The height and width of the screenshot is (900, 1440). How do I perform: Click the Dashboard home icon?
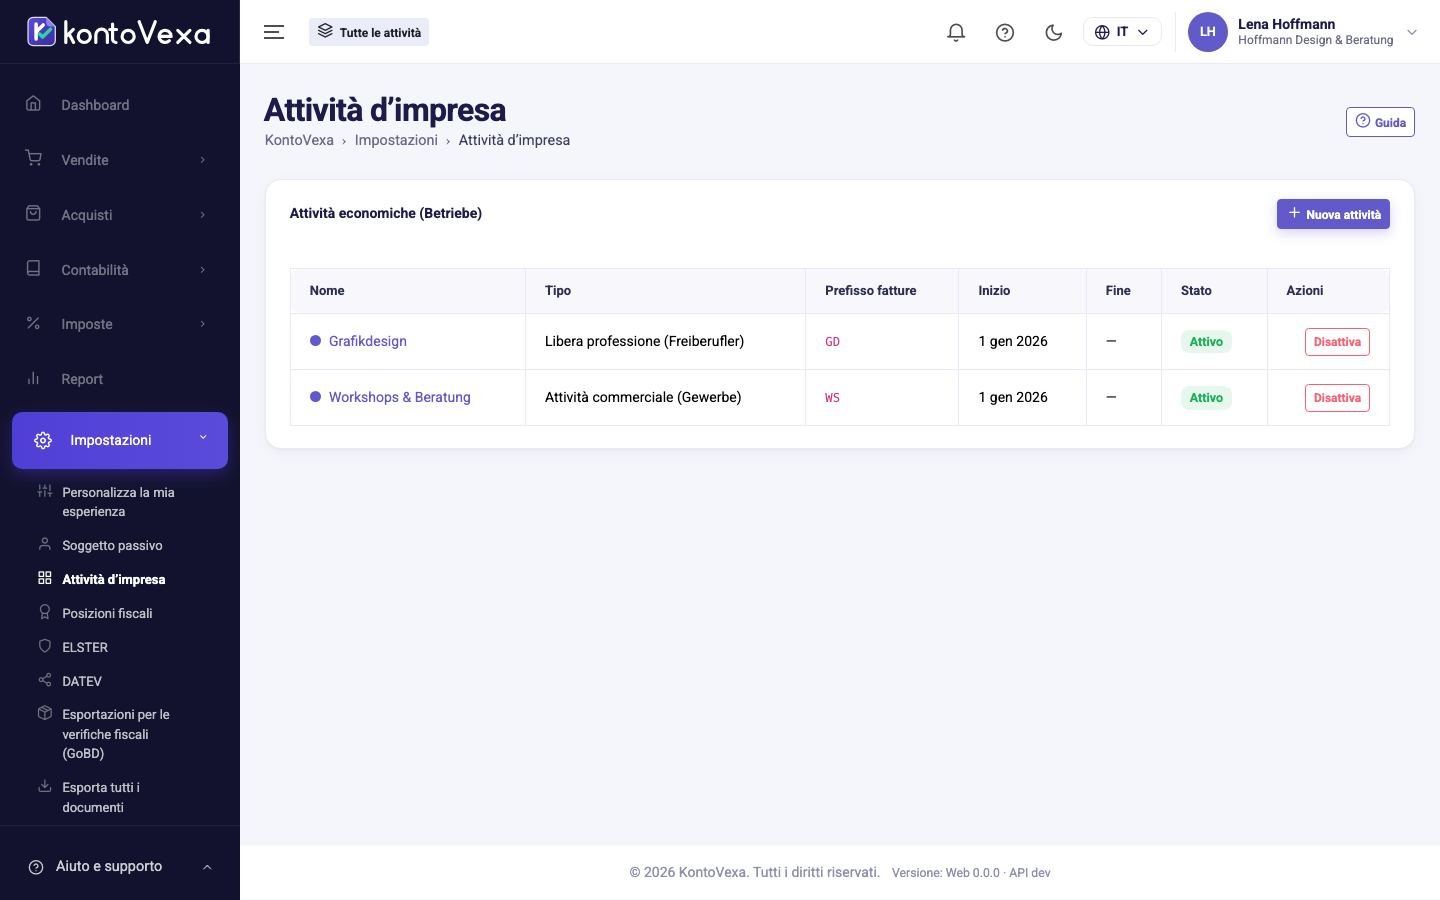tap(33, 103)
